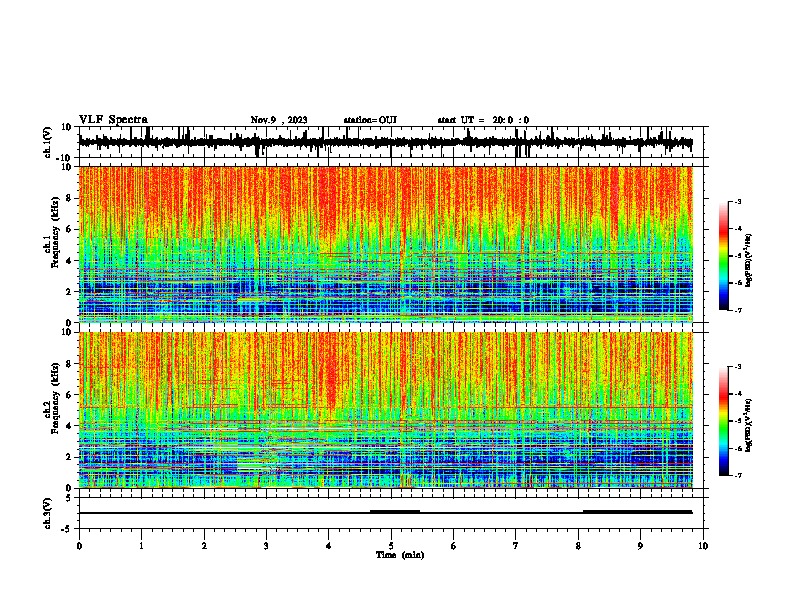Image resolution: width=792 pixels, height=612 pixels.
Task: Click the "-7" label on ch.2 colorbar
Action: (738, 475)
